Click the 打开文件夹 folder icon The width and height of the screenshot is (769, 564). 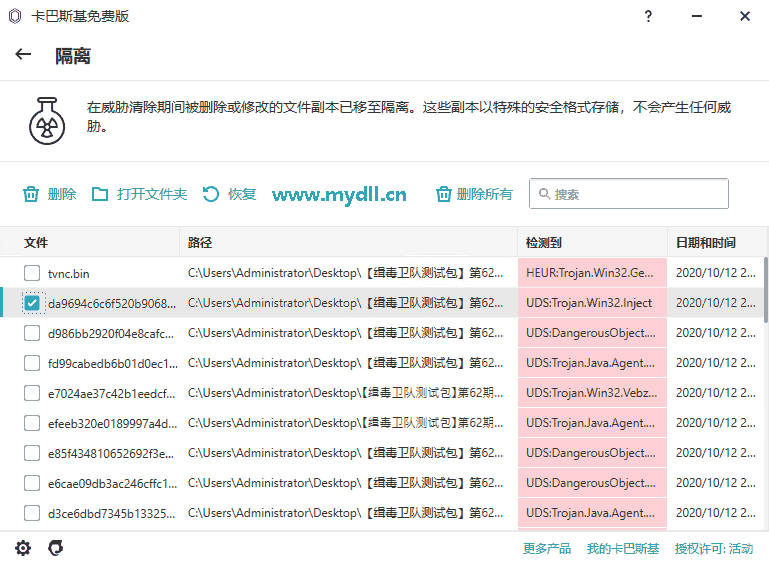[x=100, y=194]
